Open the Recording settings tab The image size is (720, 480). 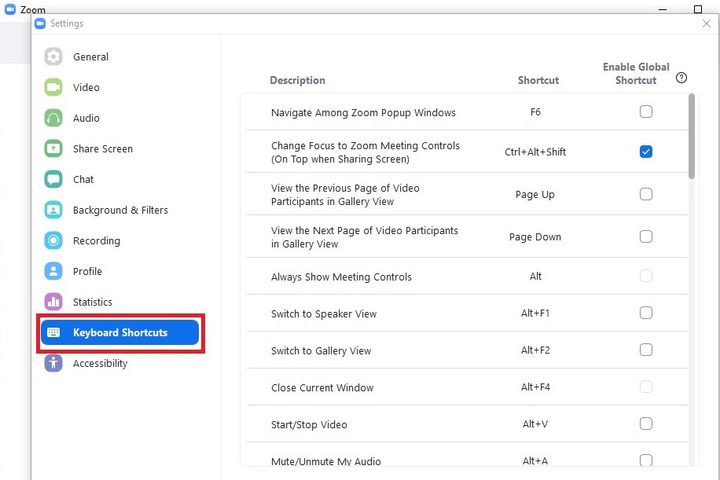point(120,240)
